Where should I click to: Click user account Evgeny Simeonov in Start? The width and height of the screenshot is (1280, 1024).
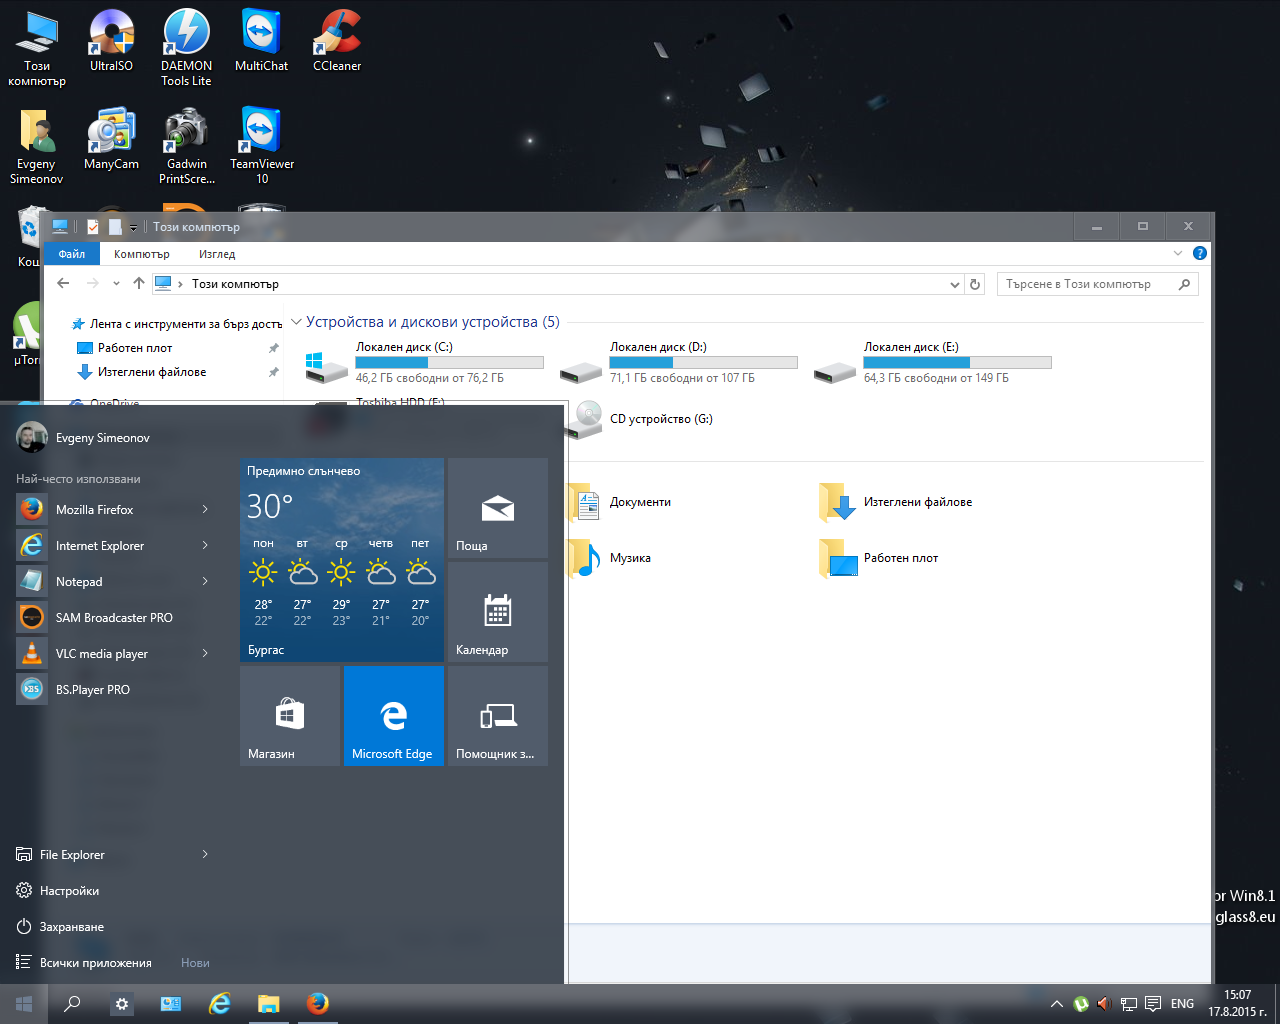[83, 438]
